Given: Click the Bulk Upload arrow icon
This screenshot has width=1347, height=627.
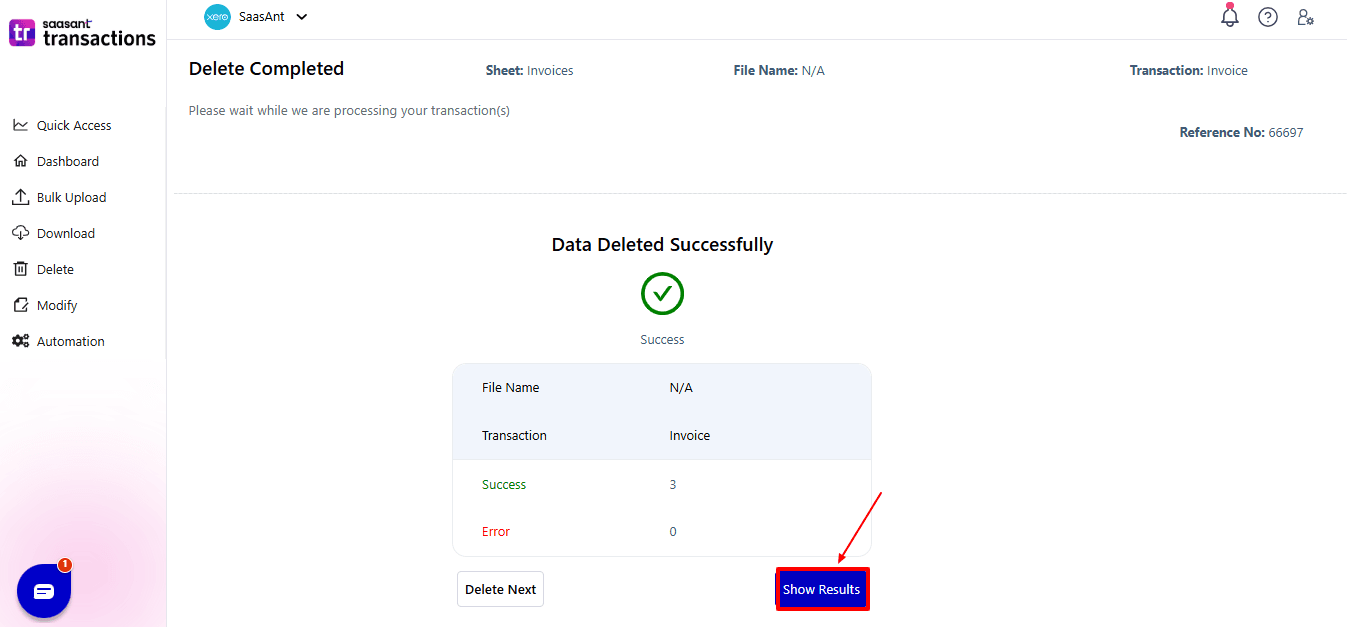Looking at the screenshot, I should coord(20,197).
